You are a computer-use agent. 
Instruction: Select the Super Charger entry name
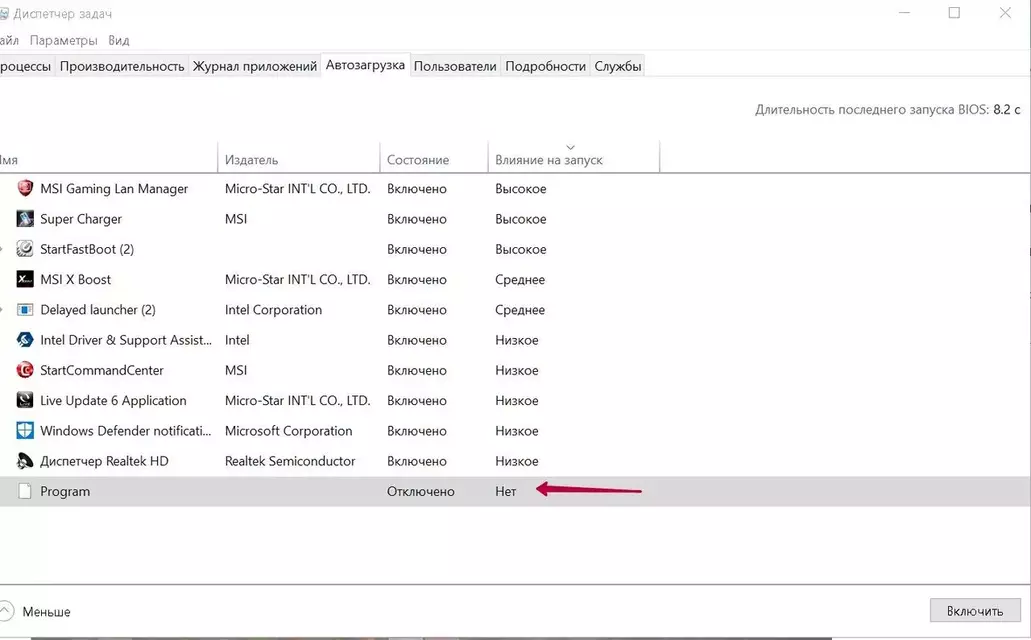pyautogui.click(x=81, y=219)
